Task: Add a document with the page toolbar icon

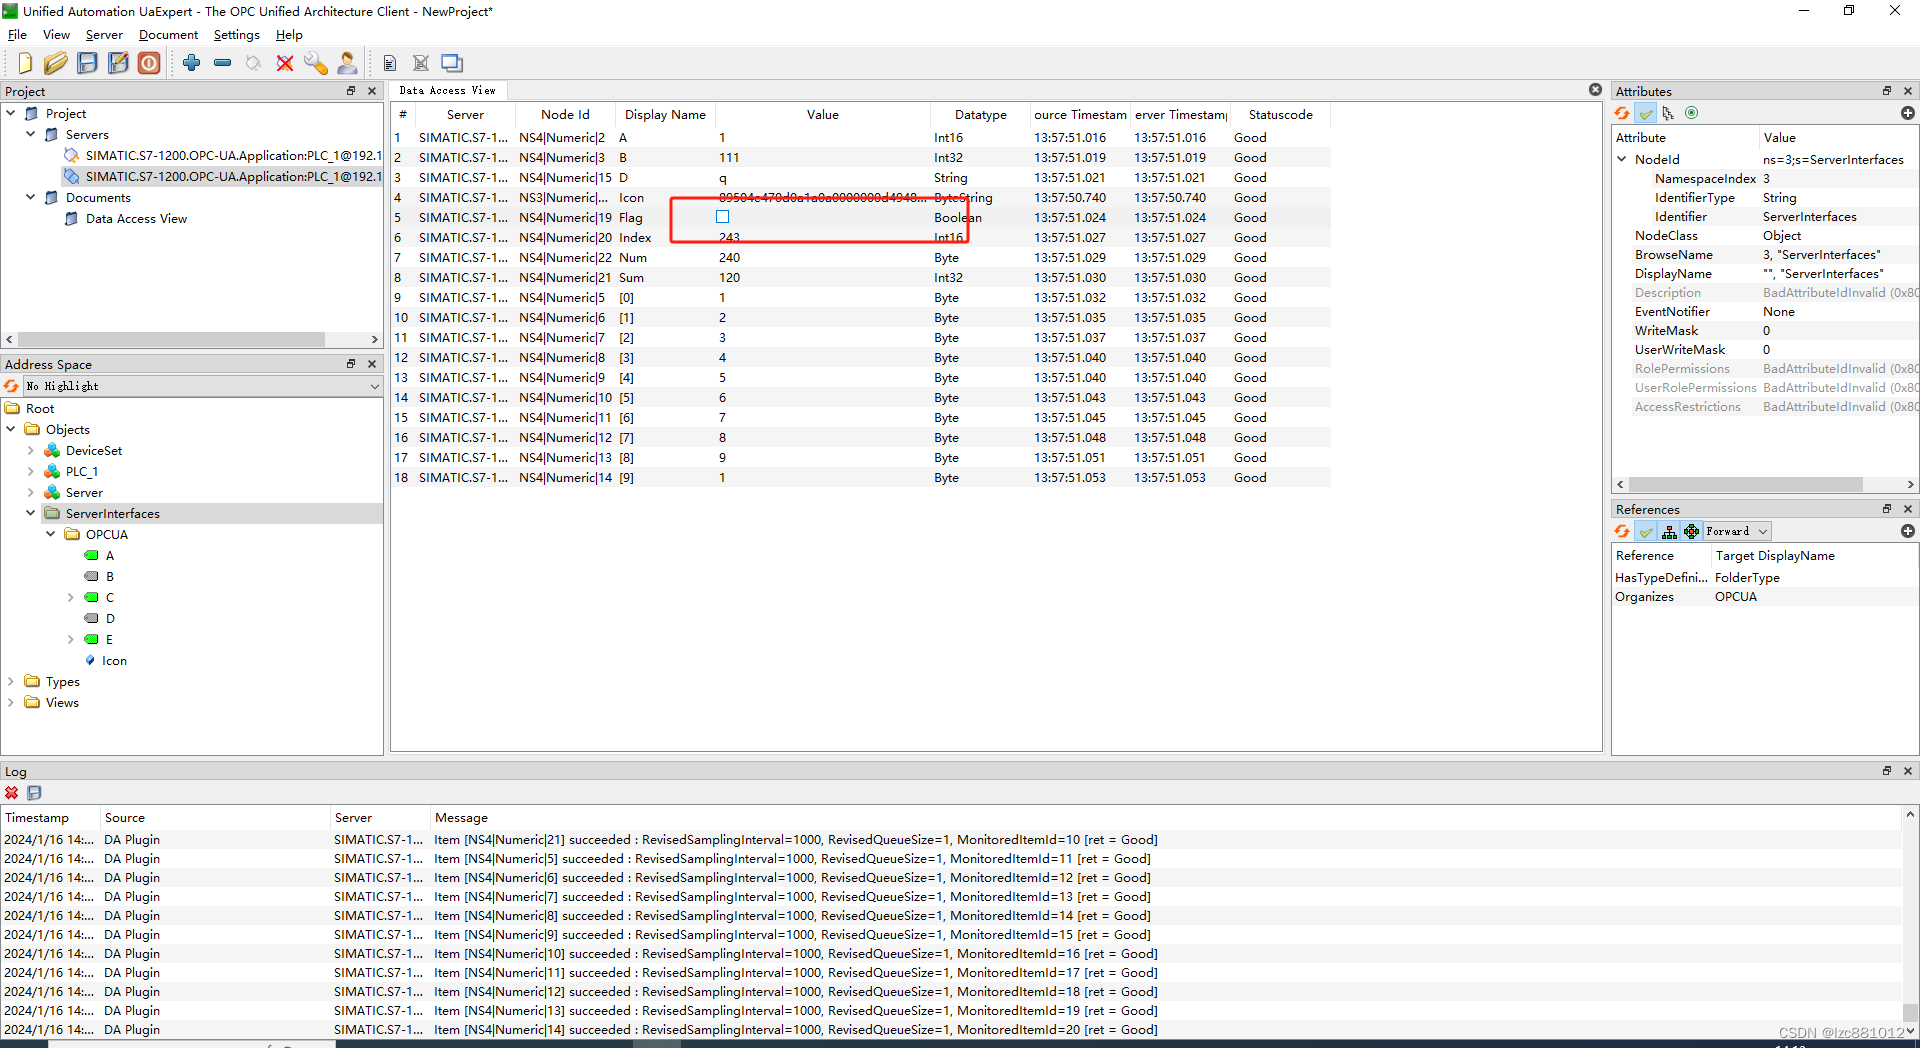Action: [x=390, y=63]
